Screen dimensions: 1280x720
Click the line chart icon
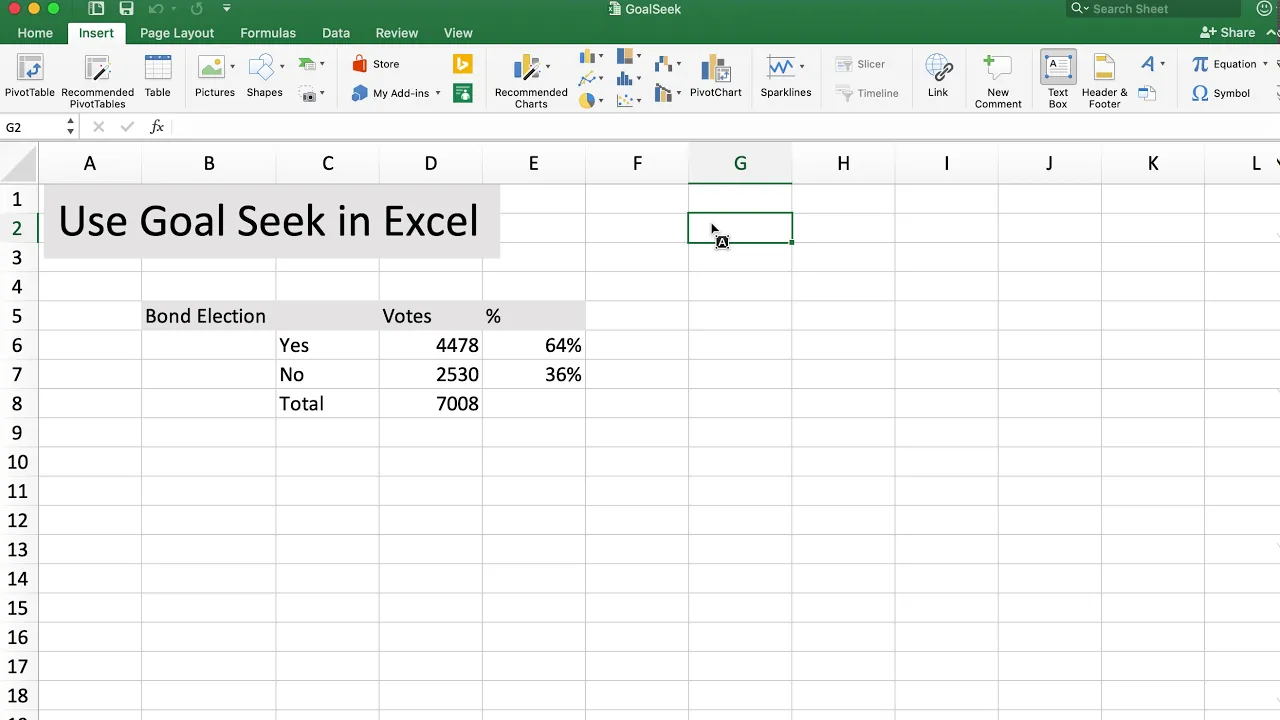588,78
